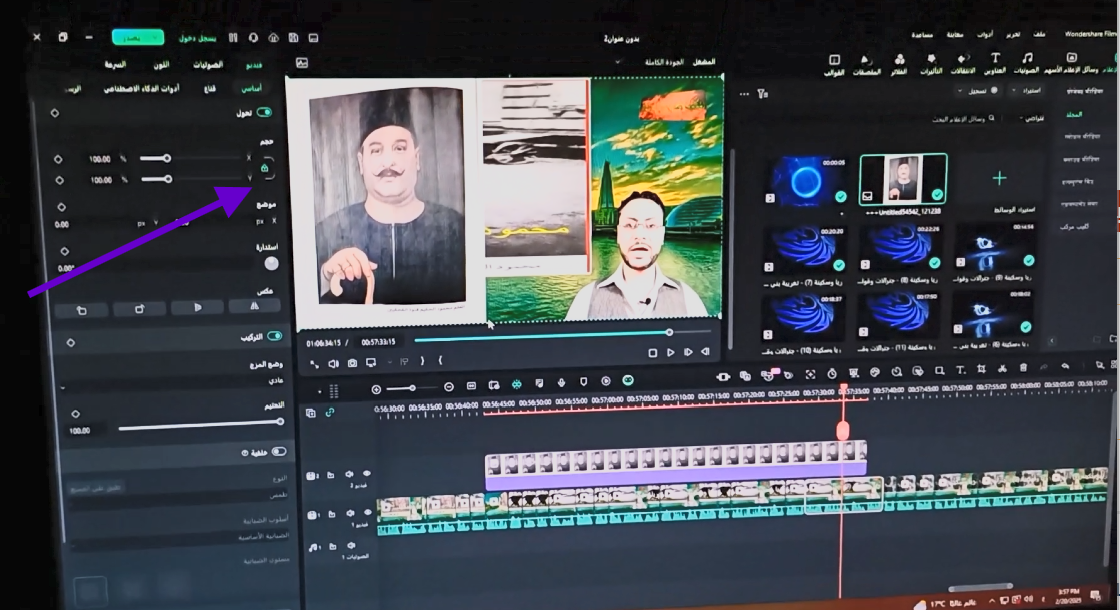This screenshot has width=1120, height=610.
Task: Click the preview volume speaker icon
Action: coord(333,364)
